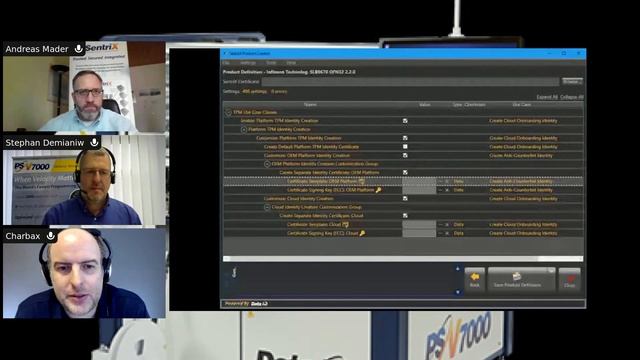Screen dimensions: 640x360
Task: Click the value field for Certificate Signing Key Cloud
Action: 419,233
